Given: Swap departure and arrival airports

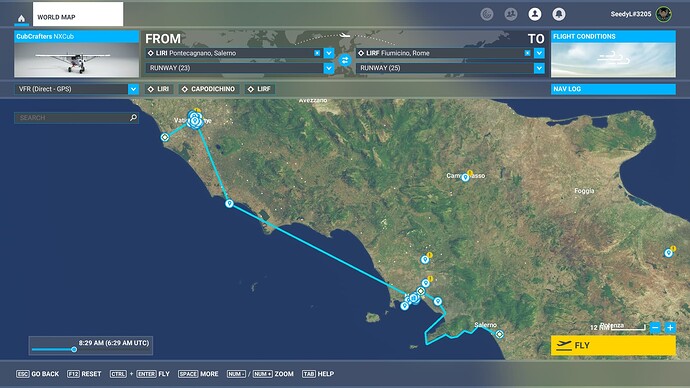Looking at the screenshot, I should [345, 61].
